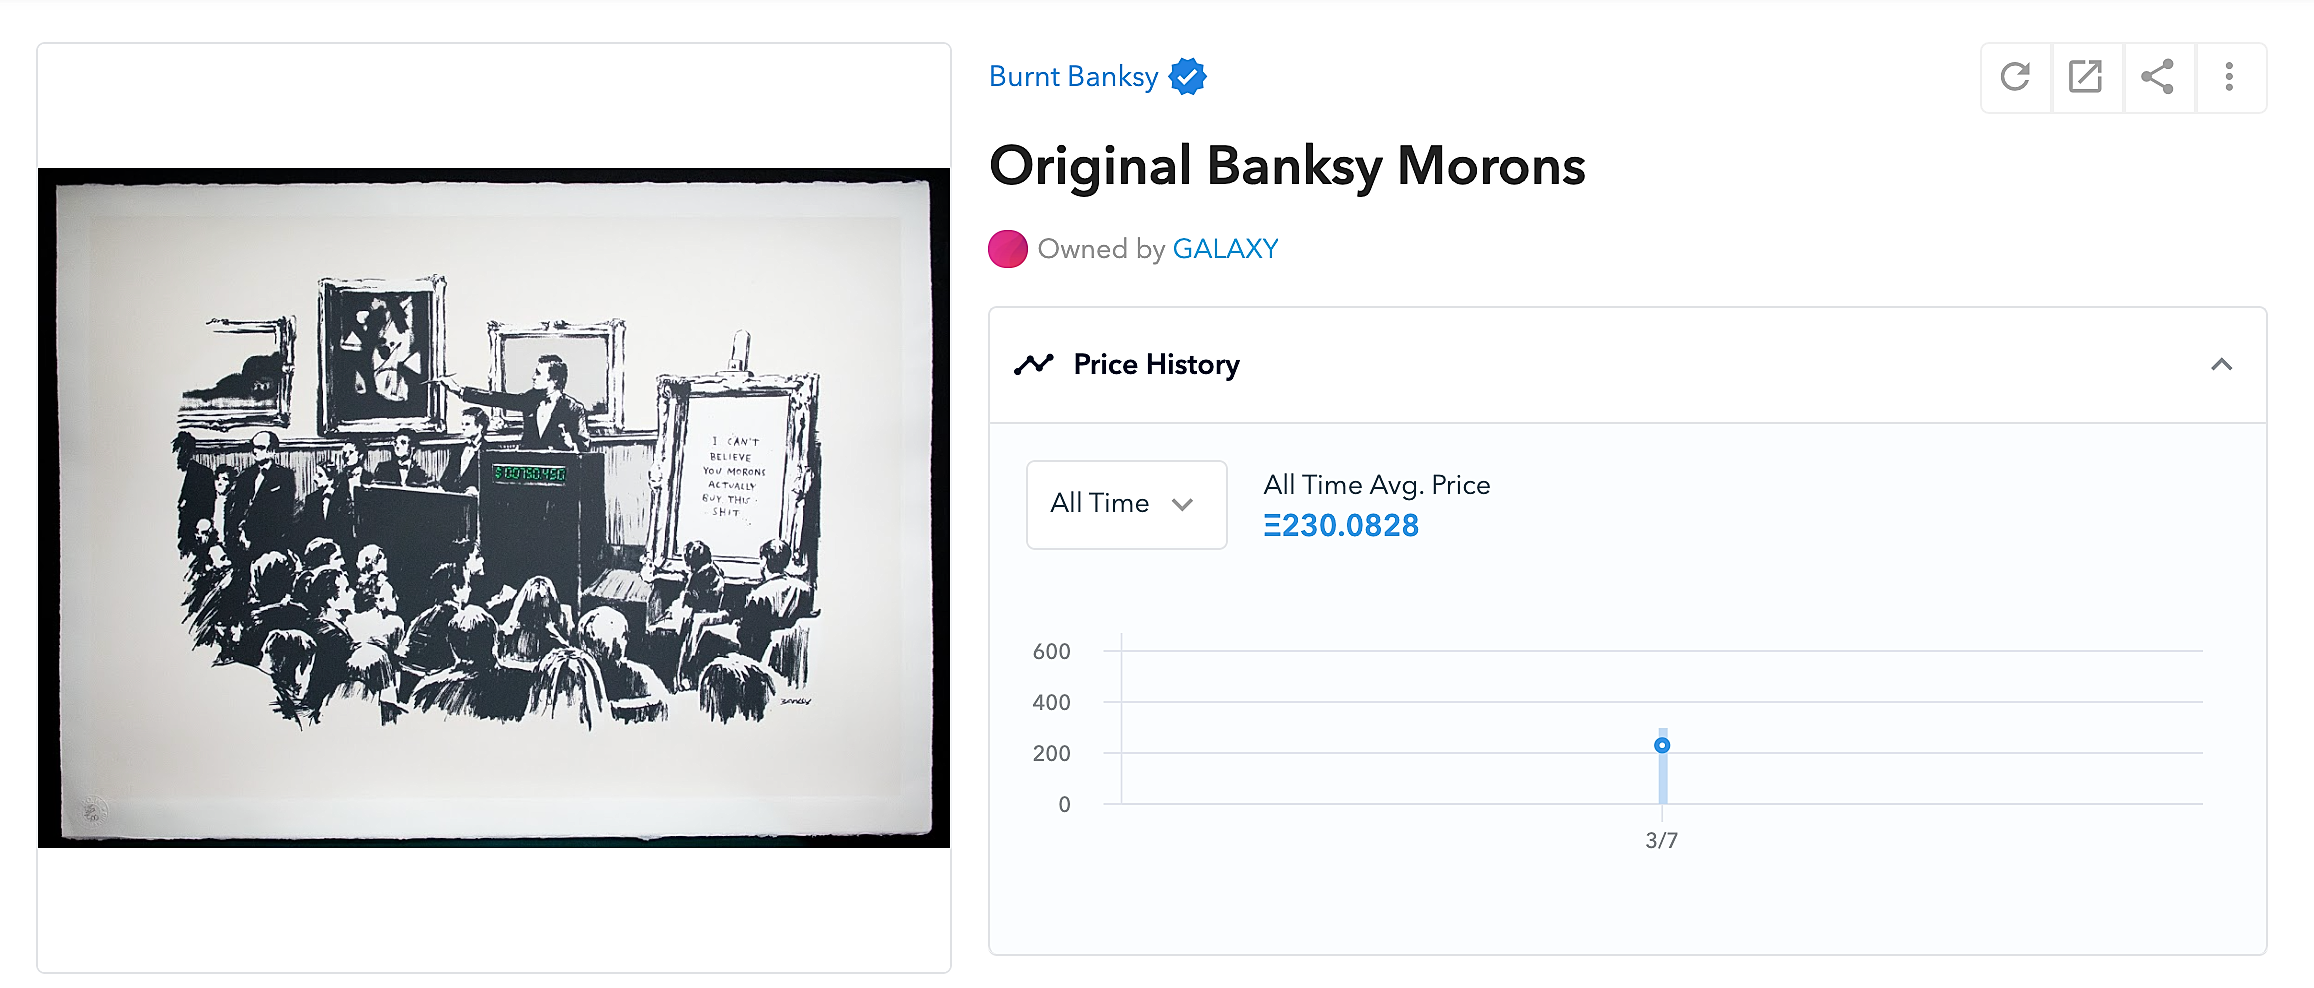The width and height of the screenshot is (2314, 988).
Task: Click the share icon
Action: pyautogui.click(x=2158, y=77)
